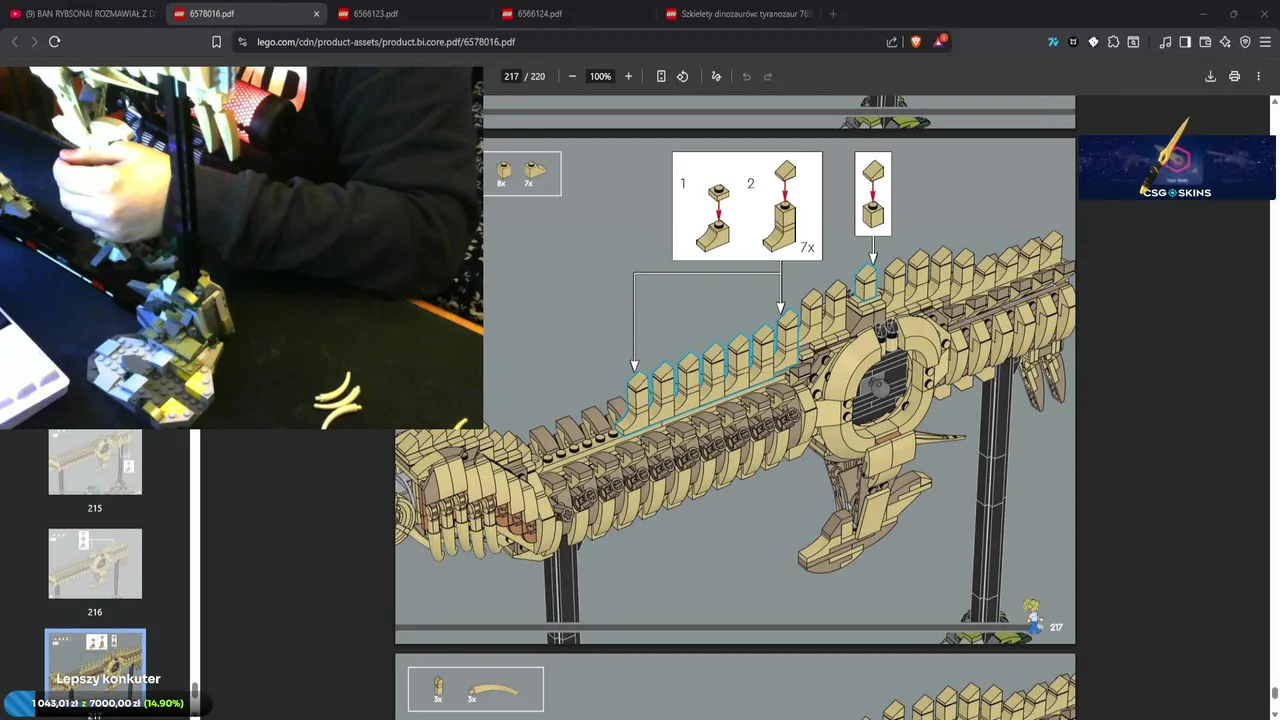Viewport: 1280px width, 720px height.
Task: Go back to previous page
Action: (x=14, y=42)
